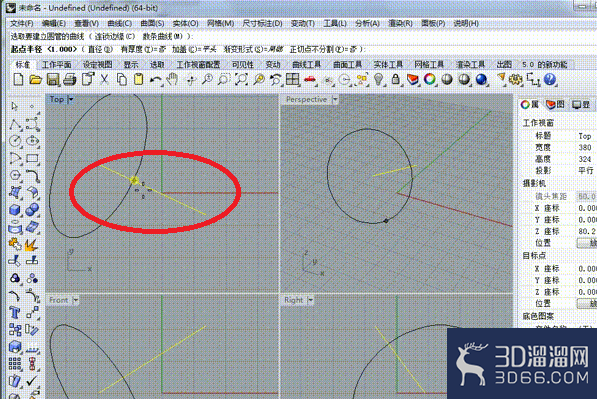
Task: Switch to the 图 layers panel tab
Action: coord(555,105)
